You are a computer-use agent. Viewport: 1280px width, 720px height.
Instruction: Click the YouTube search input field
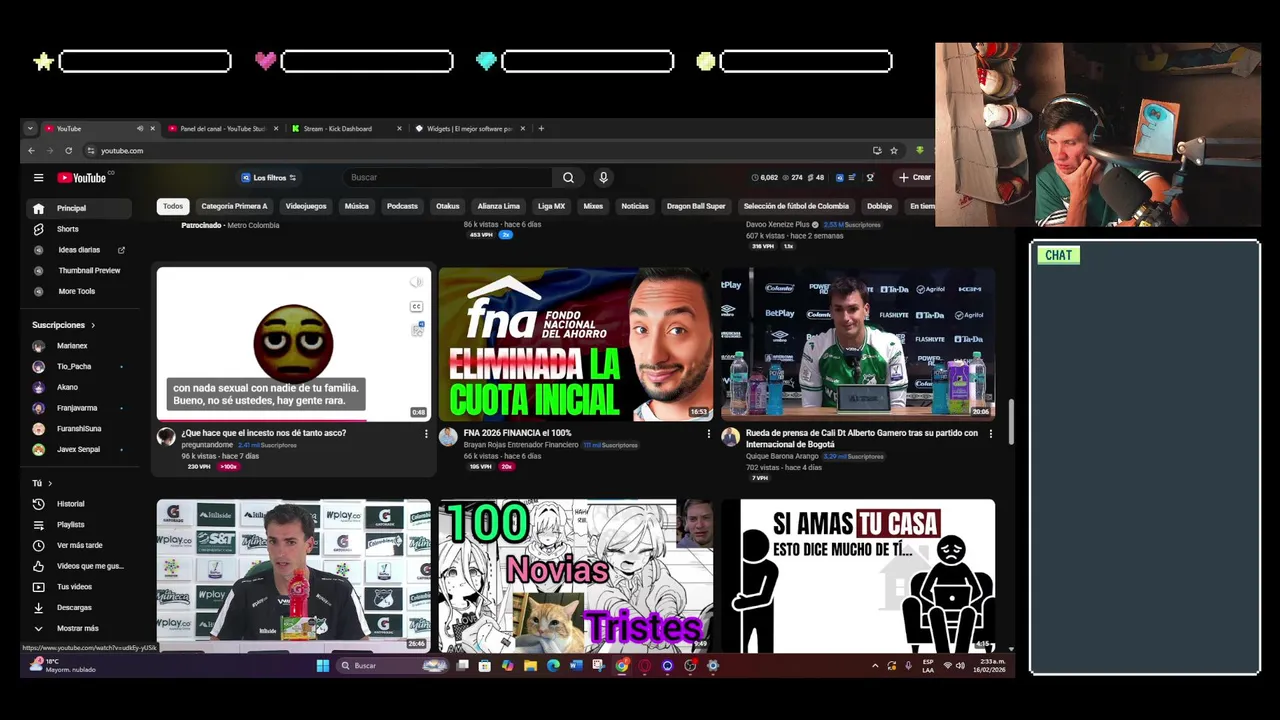pos(447,178)
